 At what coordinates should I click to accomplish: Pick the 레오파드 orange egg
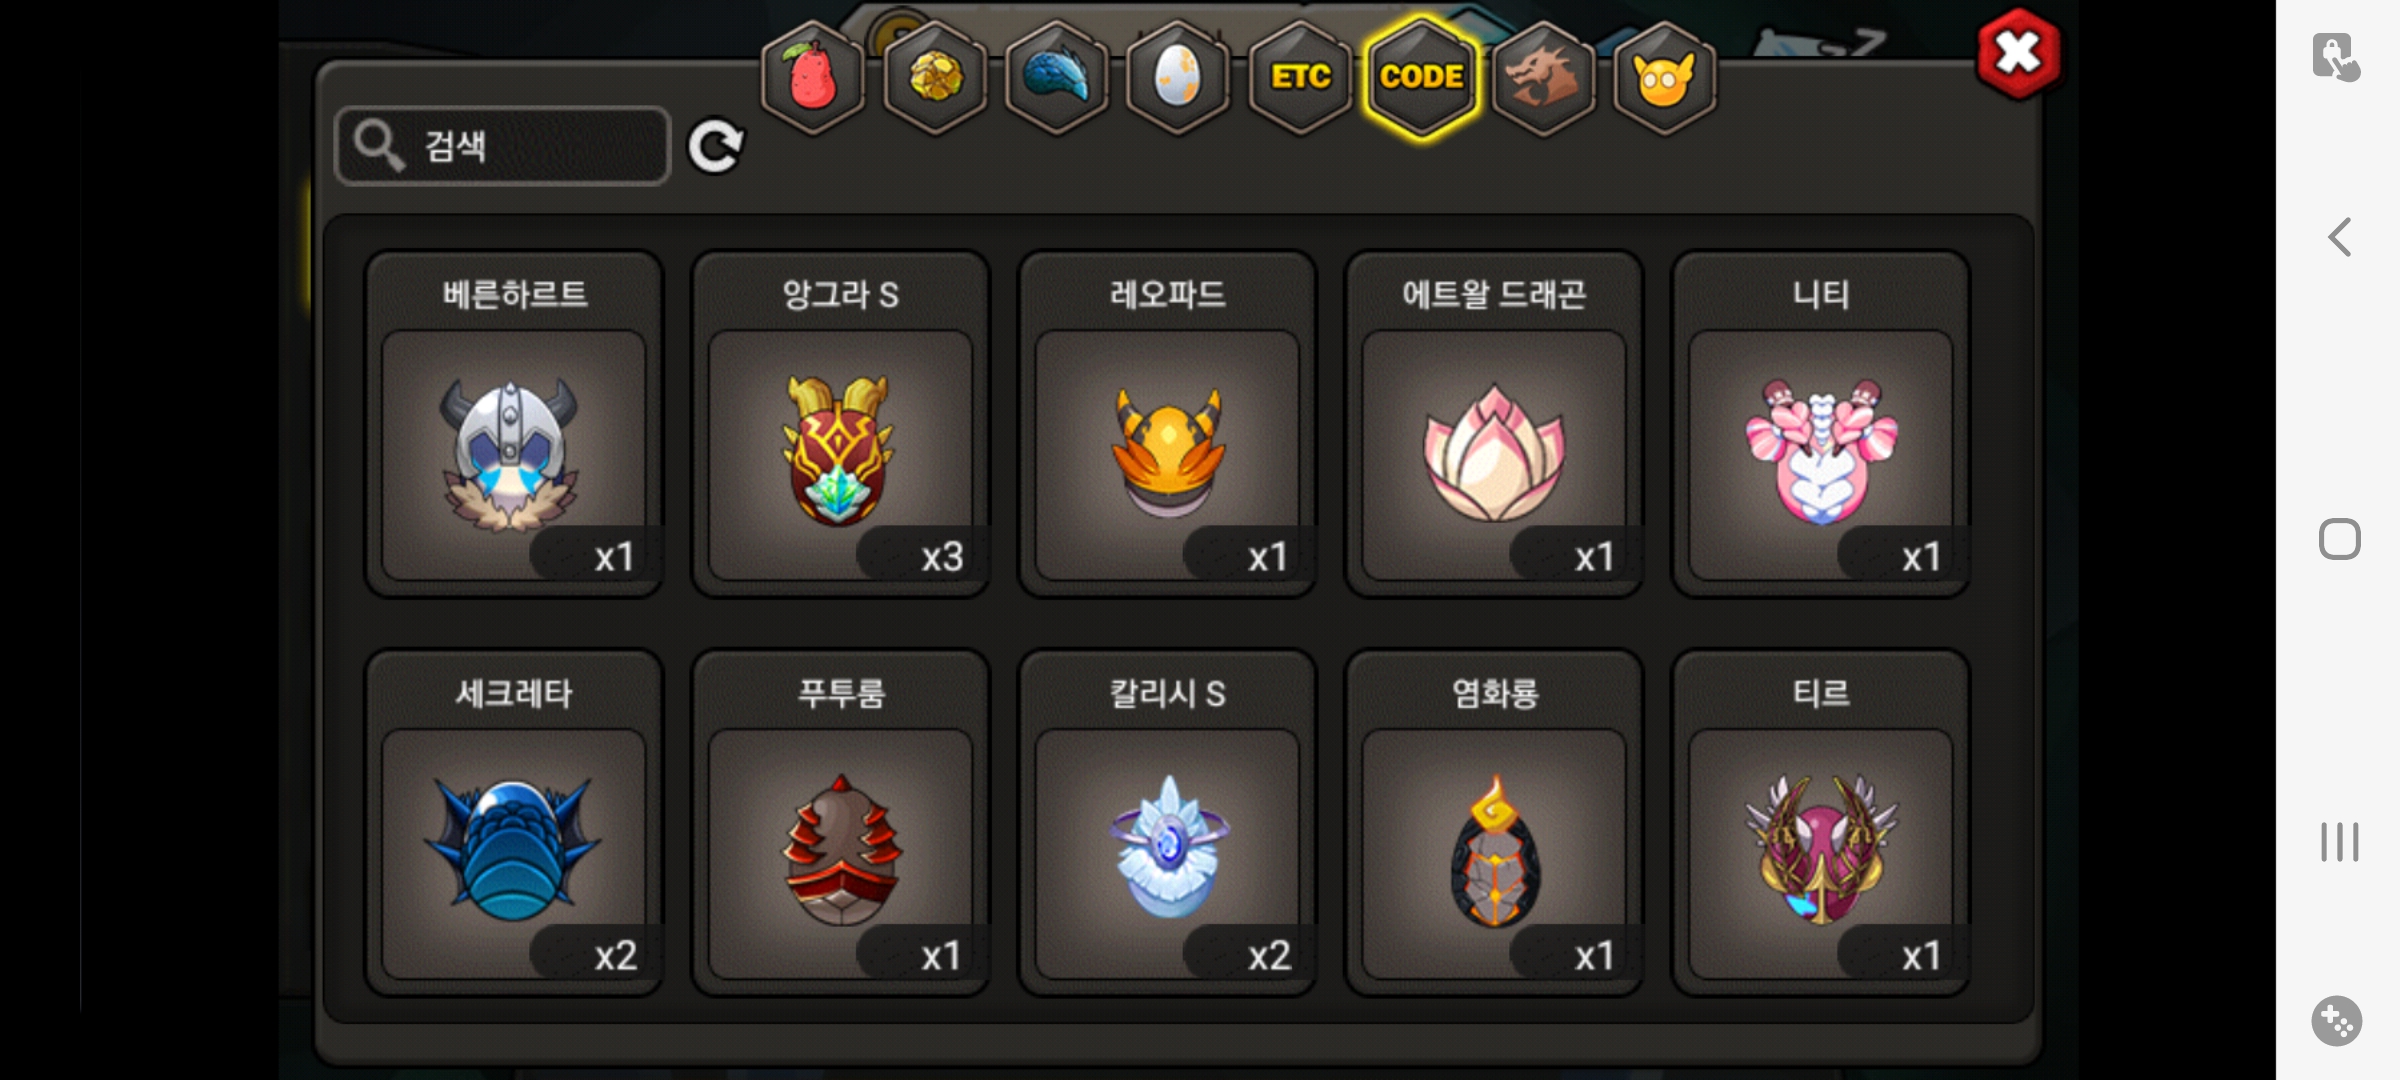pos(1167,424)
